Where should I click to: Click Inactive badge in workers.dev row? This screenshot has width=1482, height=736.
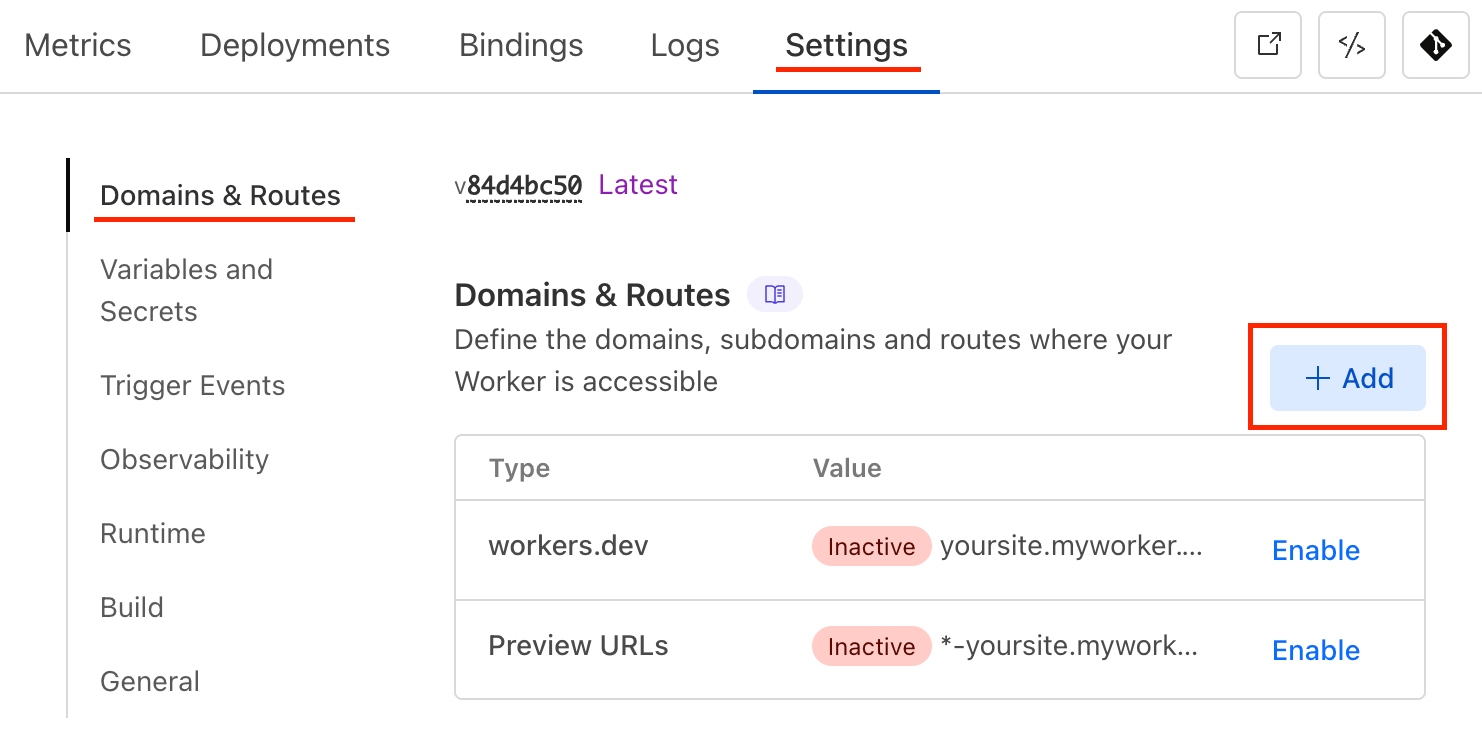[871, 547]
